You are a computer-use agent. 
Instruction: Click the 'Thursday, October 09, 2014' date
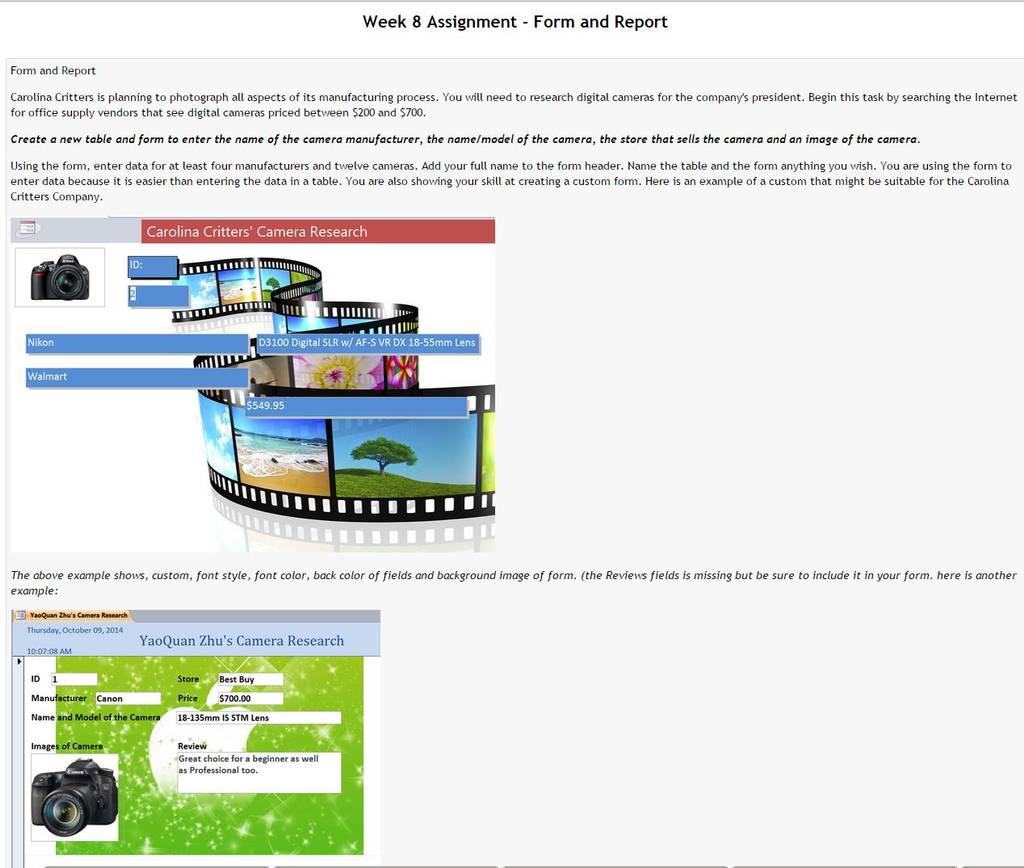[74, 630]
